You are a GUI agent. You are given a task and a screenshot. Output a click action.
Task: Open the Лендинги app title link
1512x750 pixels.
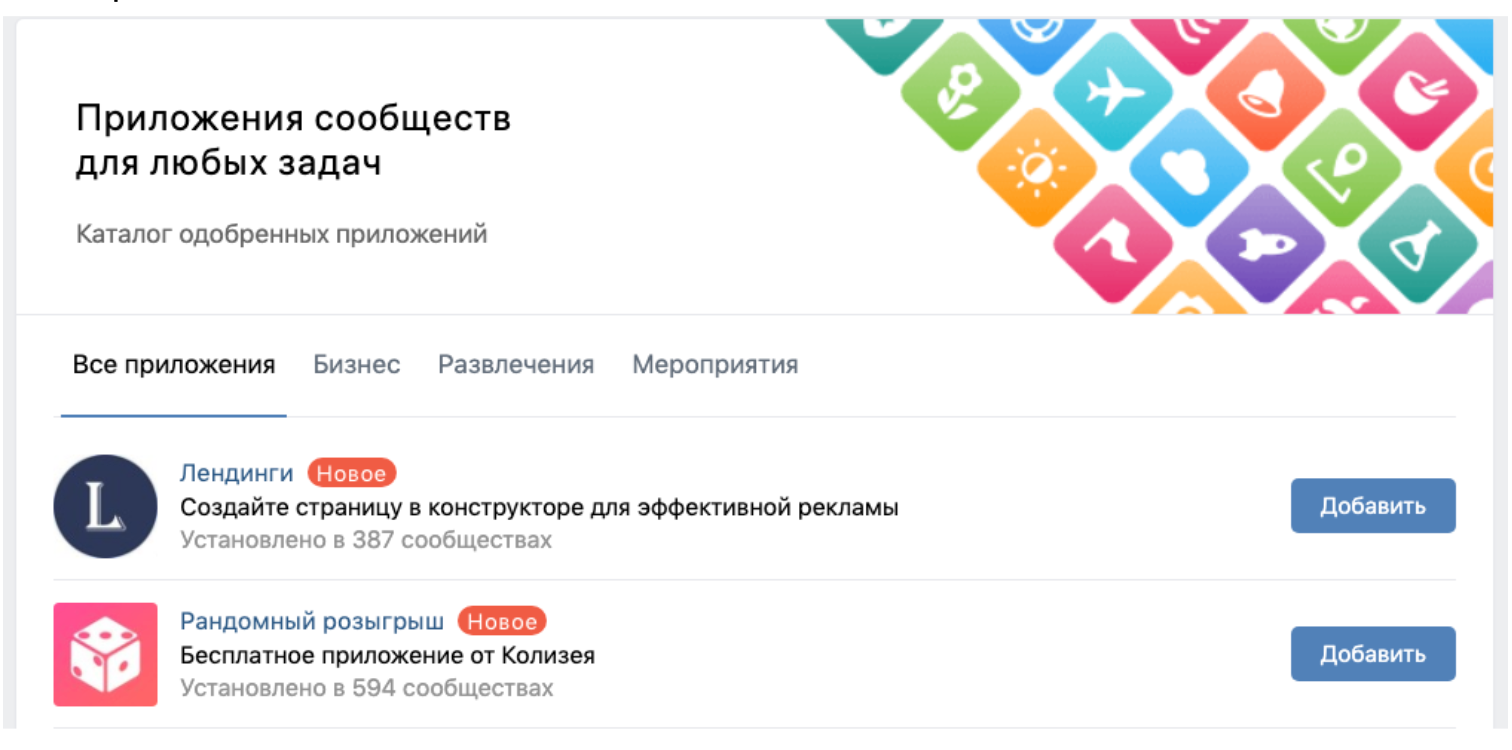(237, 473)
